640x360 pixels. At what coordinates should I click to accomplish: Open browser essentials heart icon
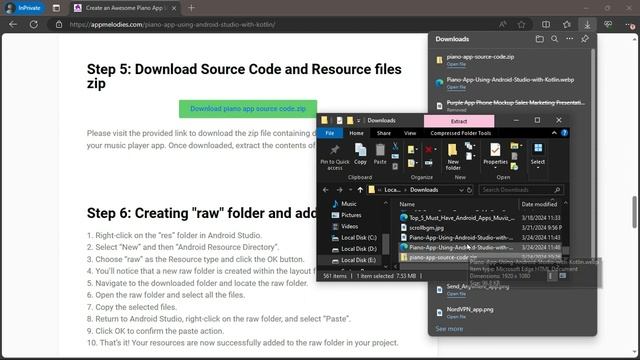point(608,24)
